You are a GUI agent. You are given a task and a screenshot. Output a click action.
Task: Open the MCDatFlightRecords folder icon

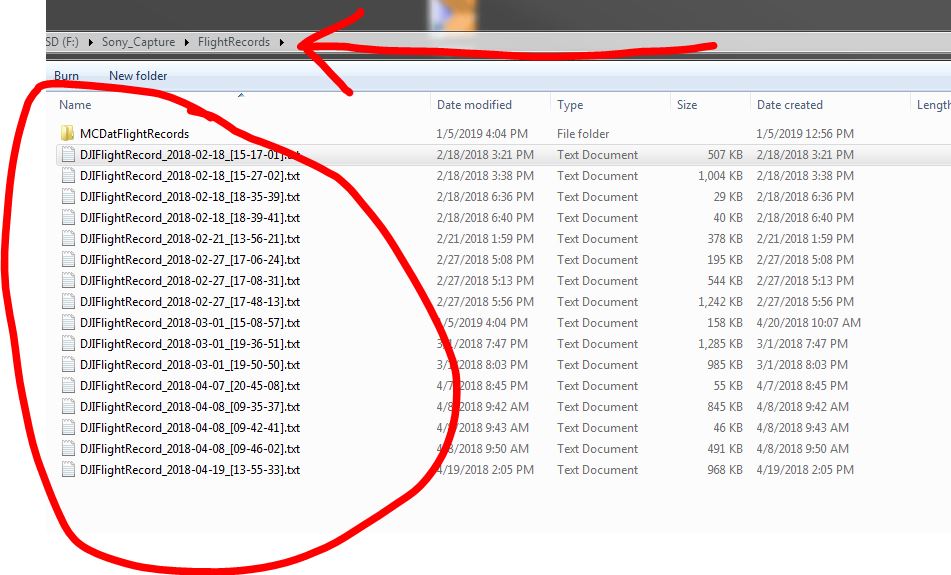[67, 133]
